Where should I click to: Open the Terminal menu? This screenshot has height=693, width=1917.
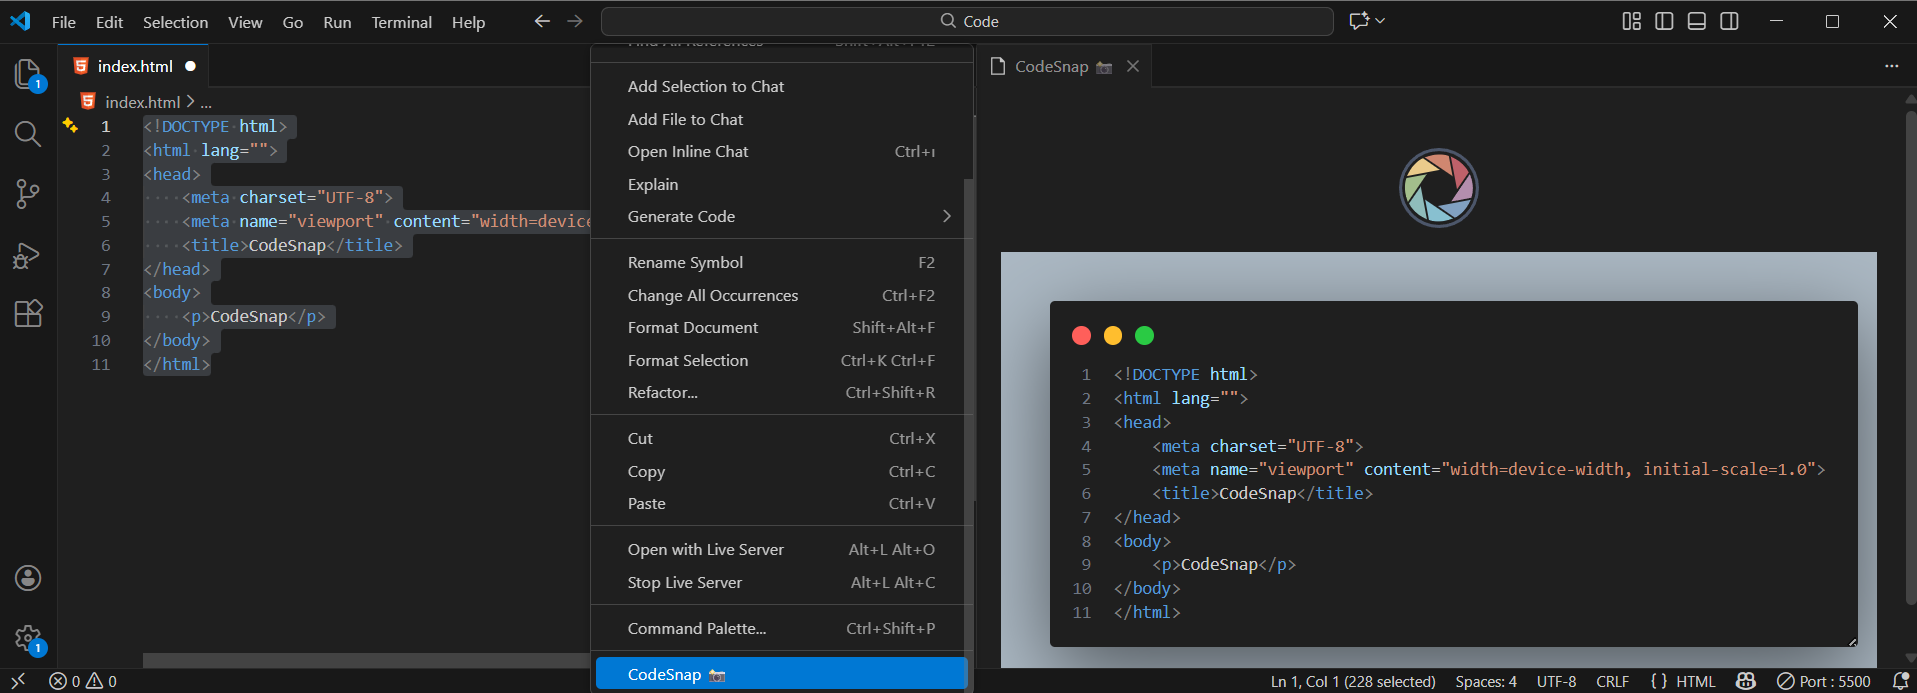401,22
